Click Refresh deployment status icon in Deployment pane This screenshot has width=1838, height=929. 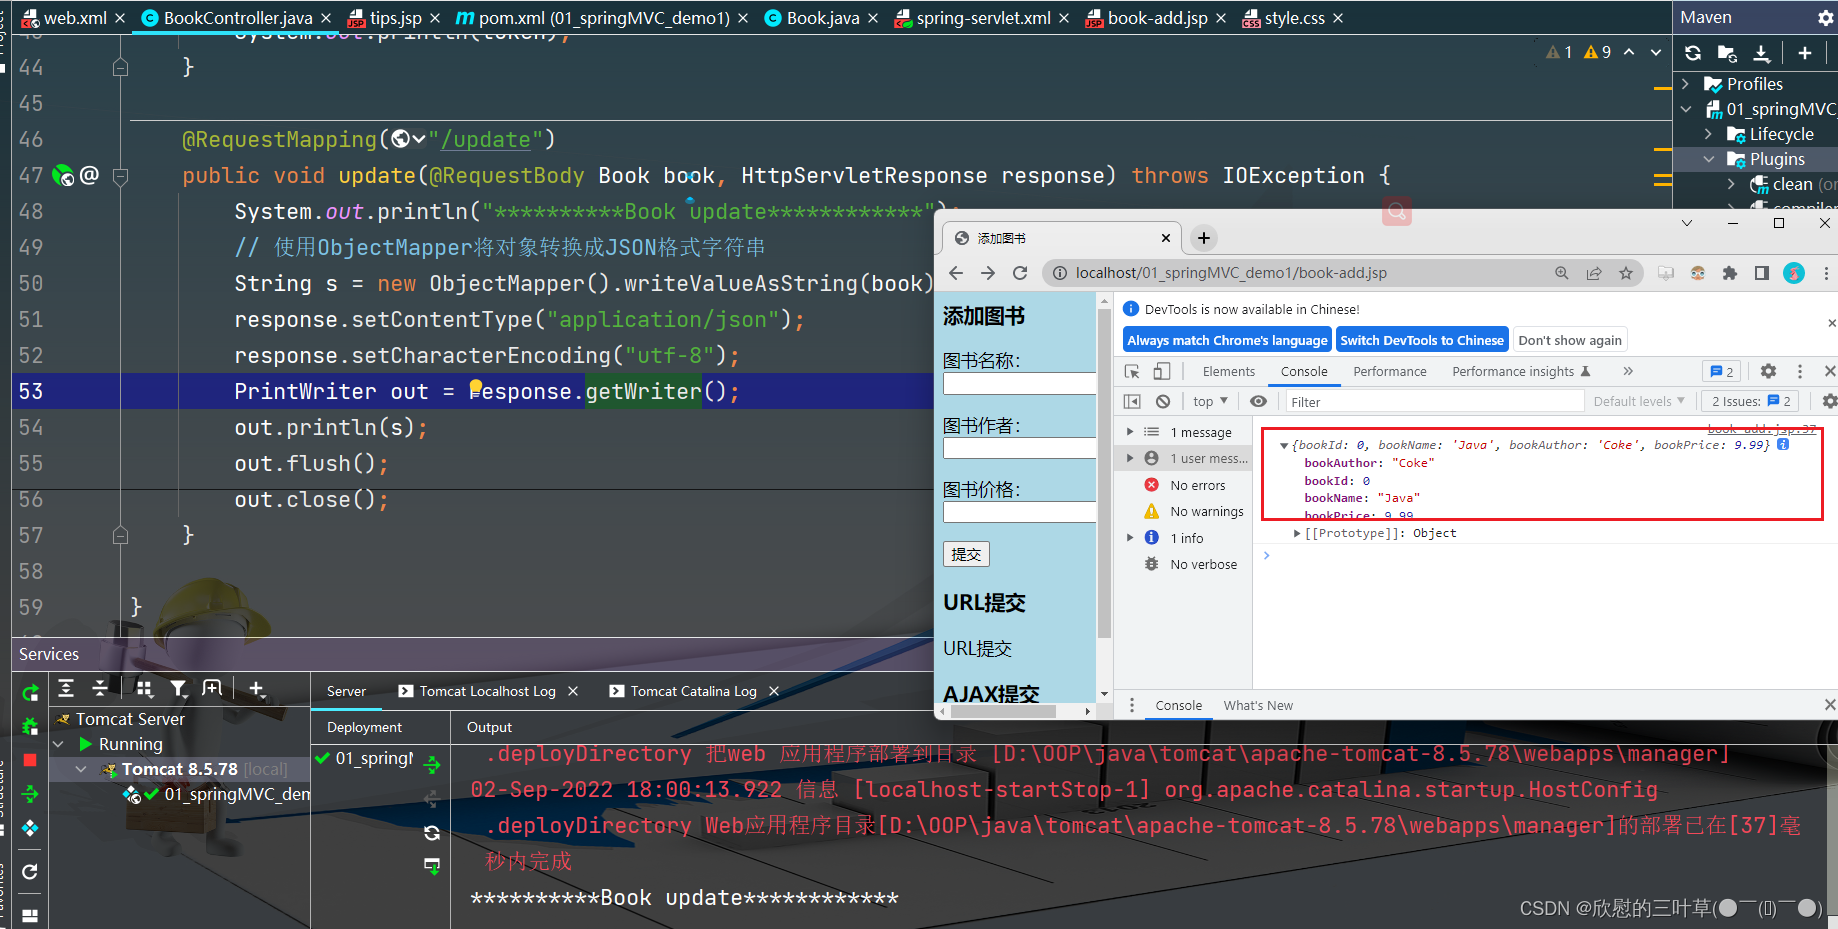point(432,832)
